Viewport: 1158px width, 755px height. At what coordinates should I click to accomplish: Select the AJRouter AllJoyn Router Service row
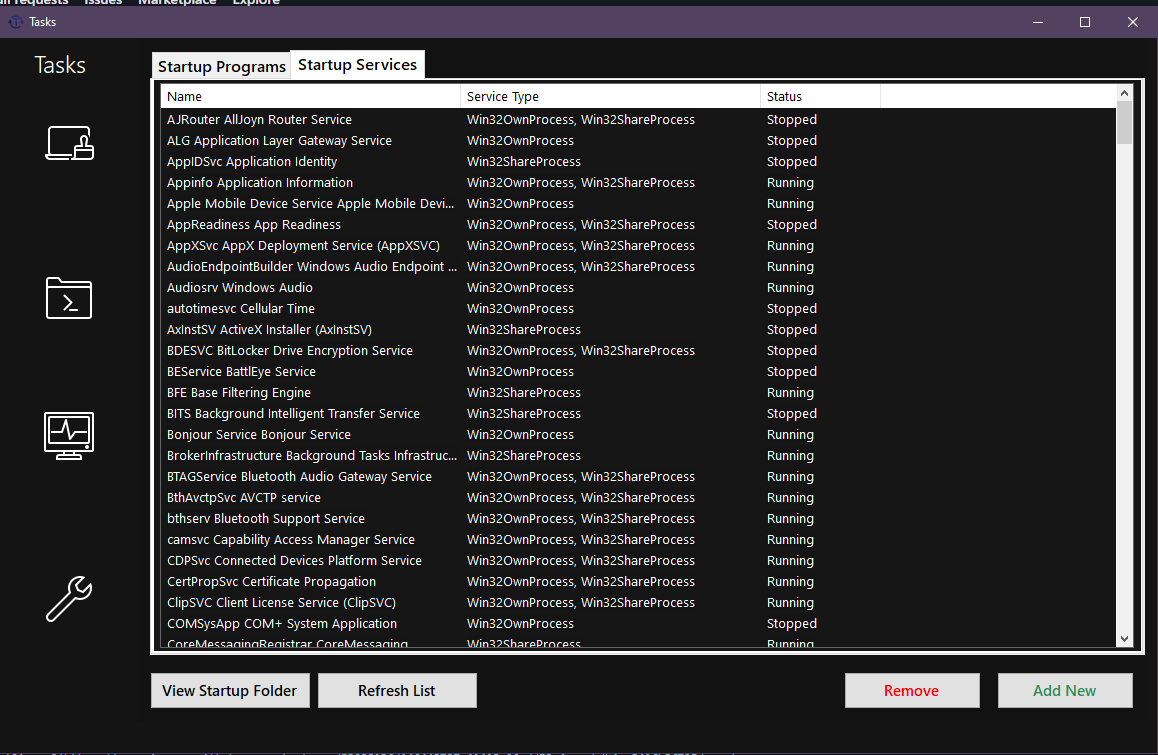tap(638, 120)
